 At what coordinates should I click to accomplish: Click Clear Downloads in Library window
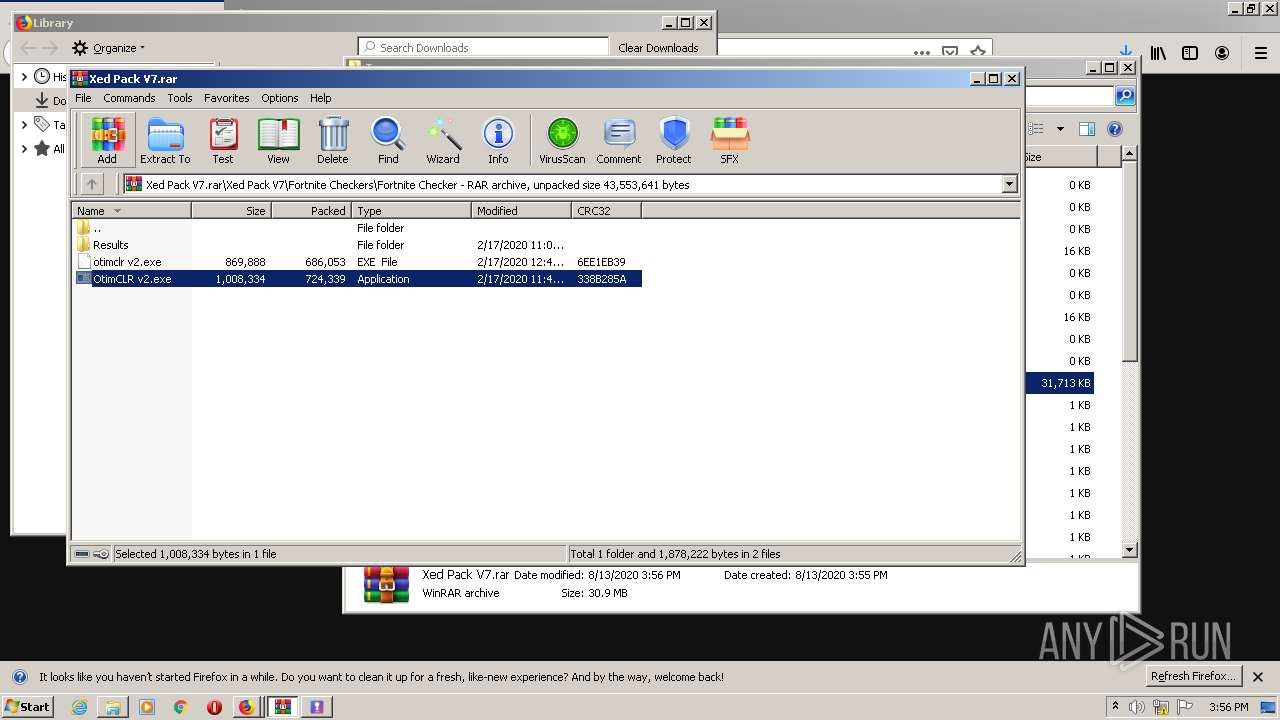click(658, 47)
